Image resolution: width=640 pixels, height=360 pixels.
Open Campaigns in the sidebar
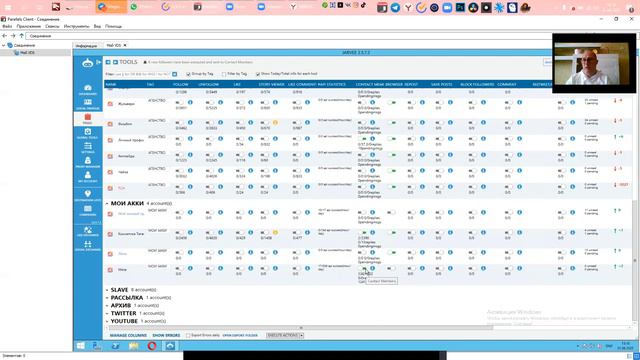[88, 211]
